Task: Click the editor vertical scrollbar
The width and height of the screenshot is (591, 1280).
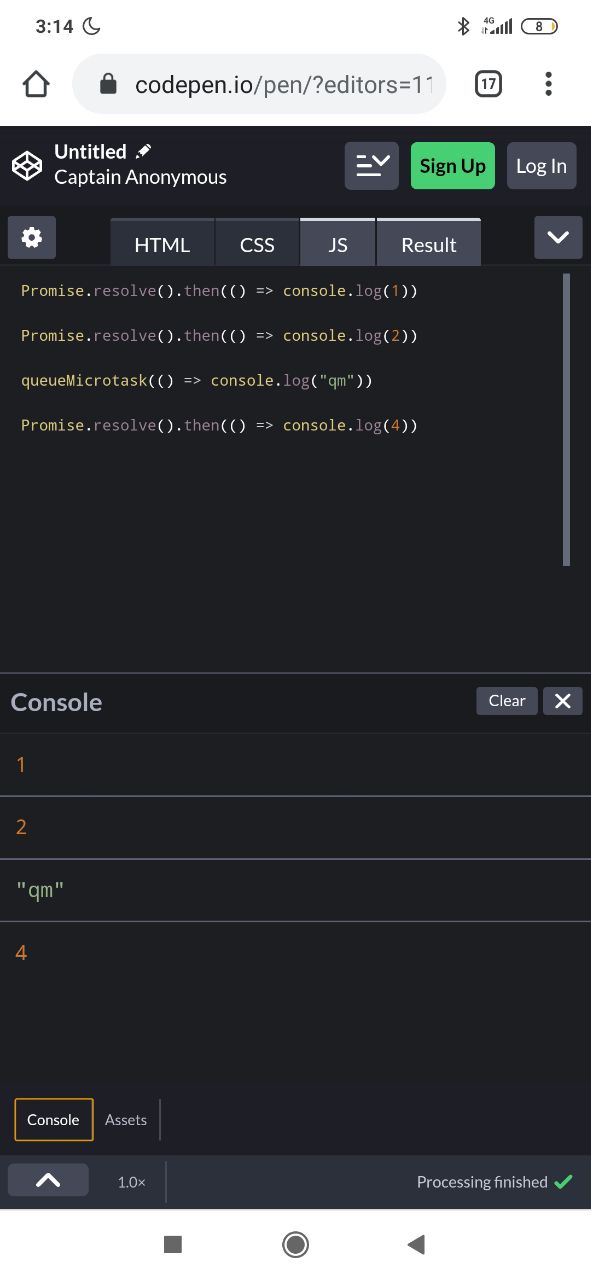Action: point(567,419)
